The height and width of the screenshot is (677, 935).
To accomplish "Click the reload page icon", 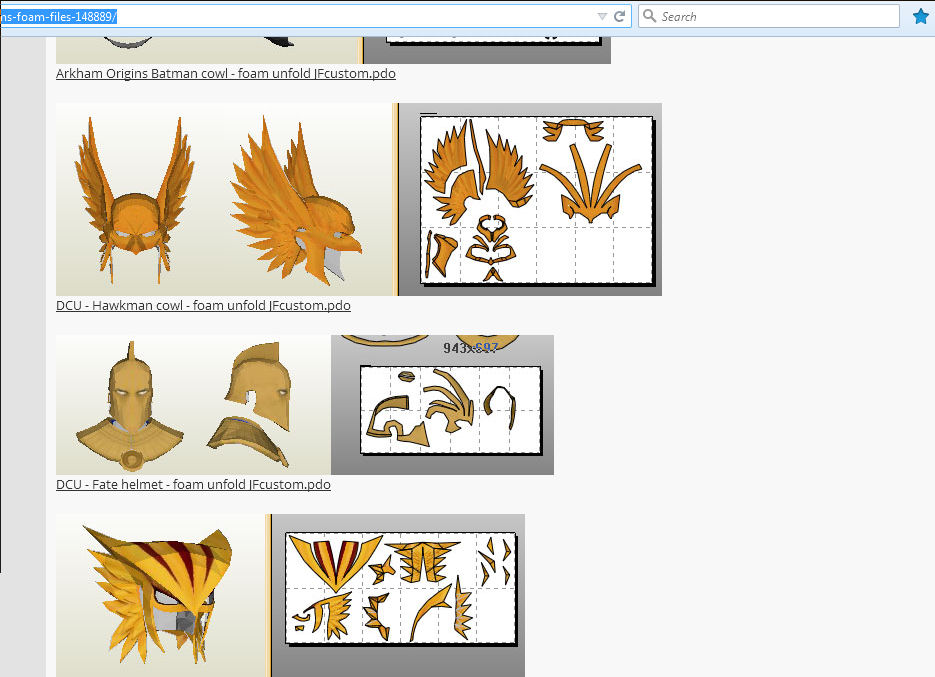I will pyautogui.click(x=620, y=17).
